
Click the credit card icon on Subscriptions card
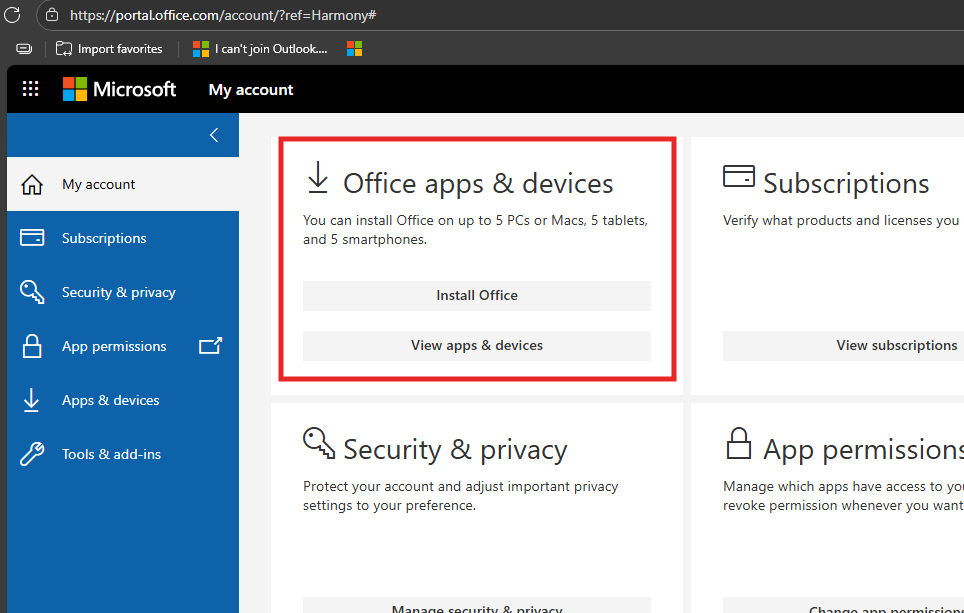pyautogui.click(x=738, y=176)
